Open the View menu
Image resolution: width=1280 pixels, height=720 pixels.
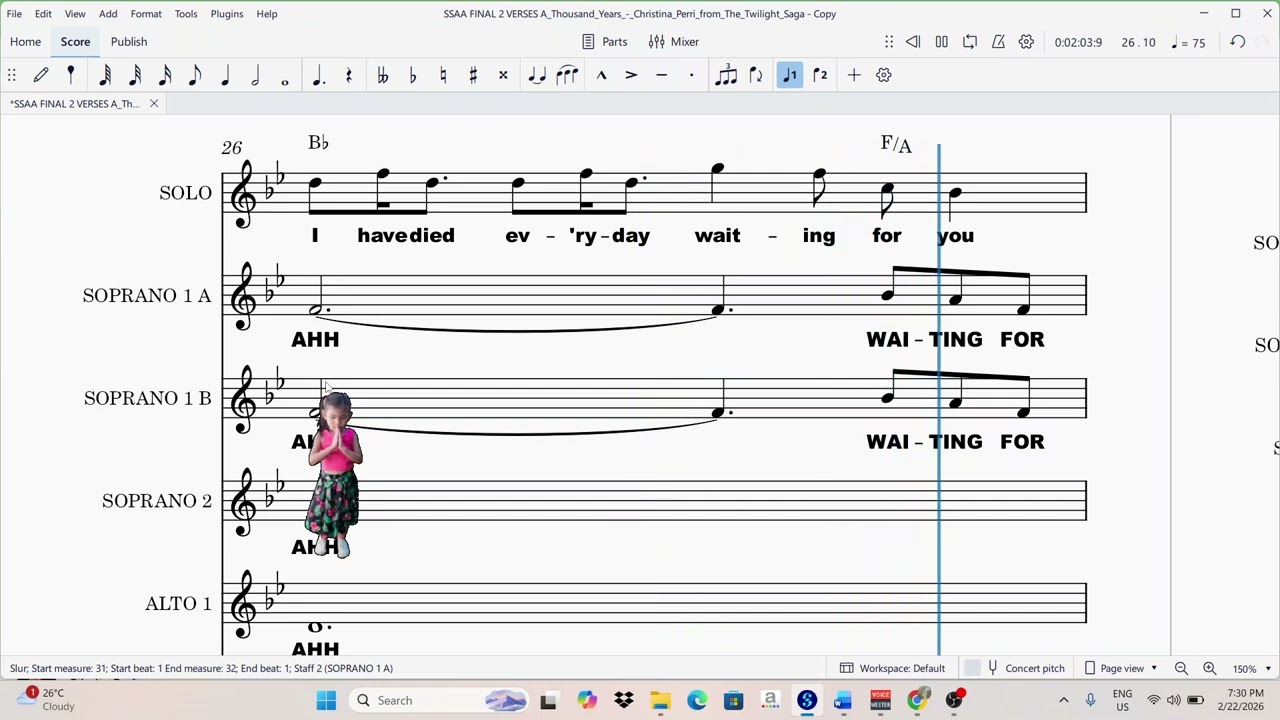(x=75, y=14)
